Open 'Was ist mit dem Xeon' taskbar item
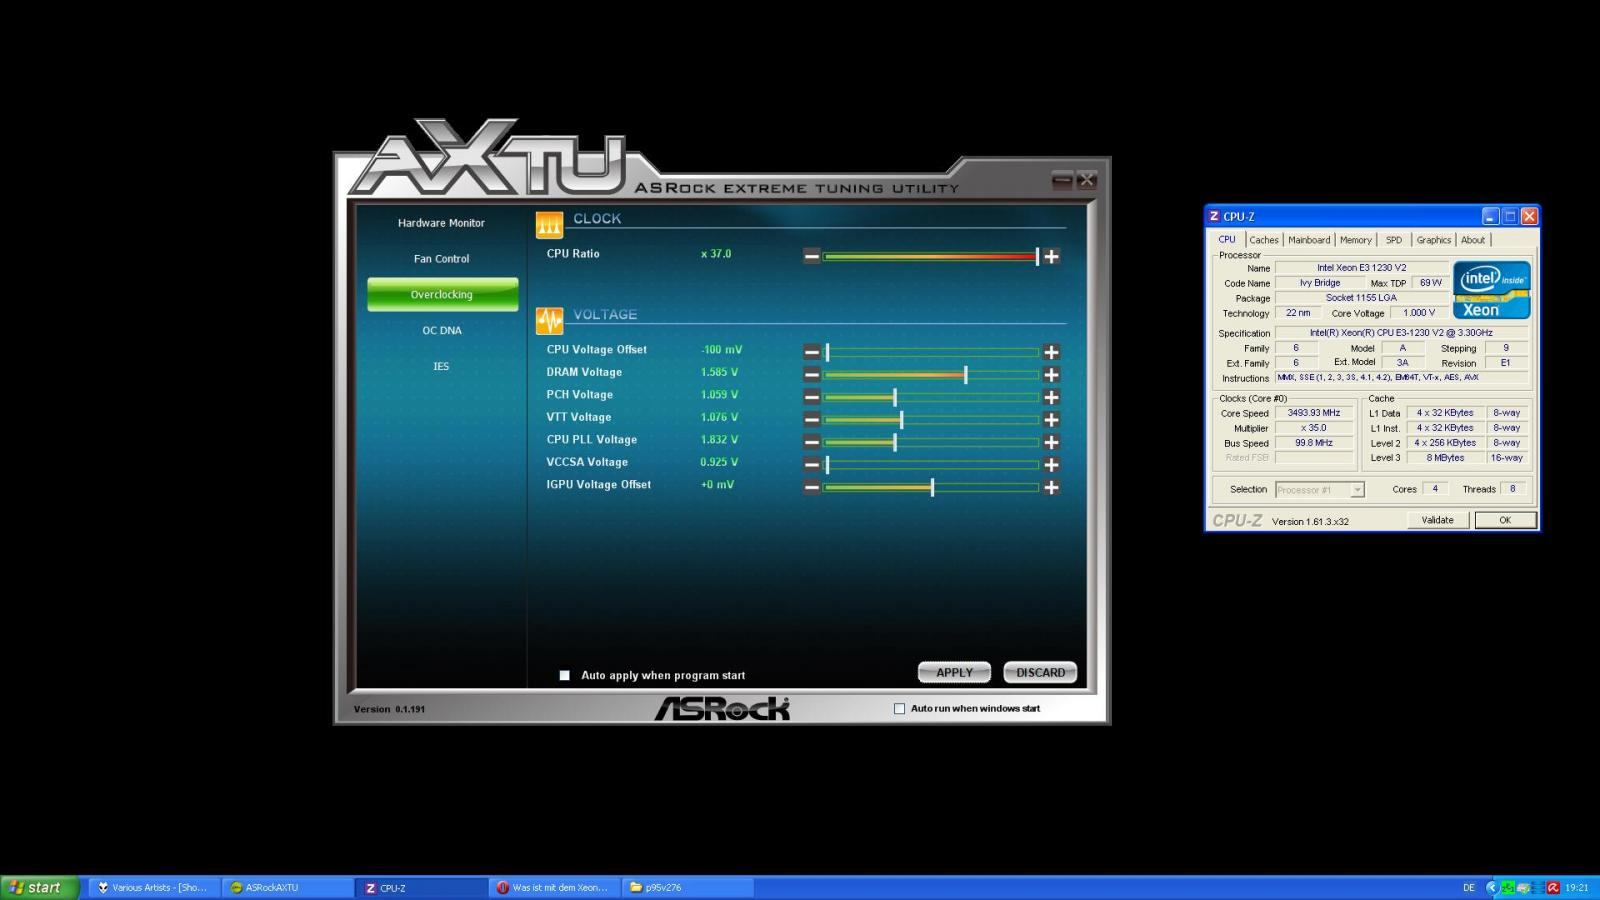 (554, 887)
